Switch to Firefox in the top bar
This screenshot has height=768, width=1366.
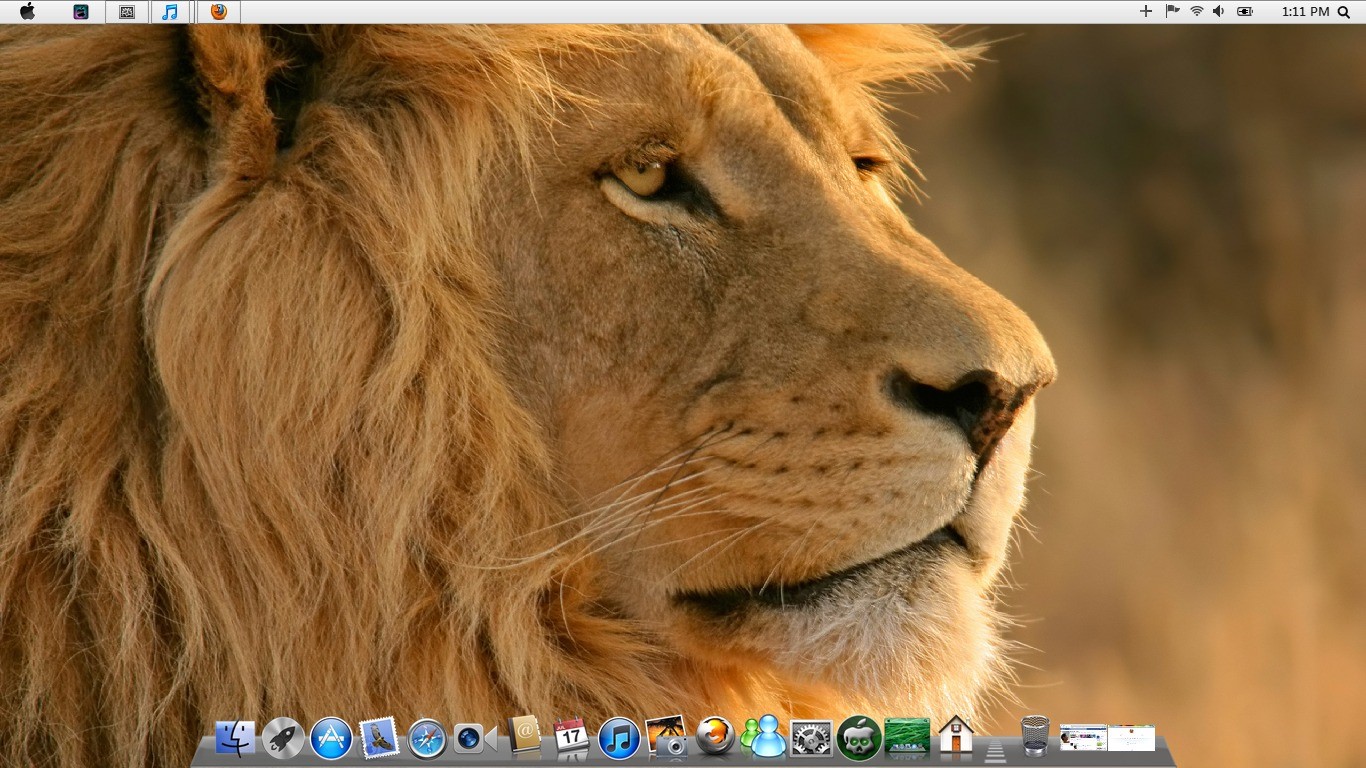pos(218,12)
